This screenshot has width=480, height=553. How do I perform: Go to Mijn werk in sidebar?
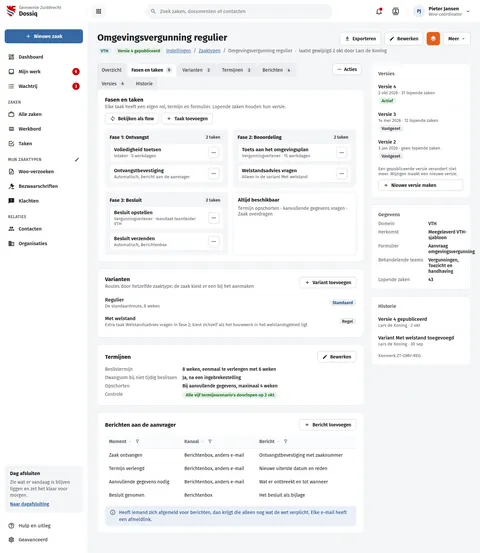click(44, 72)
